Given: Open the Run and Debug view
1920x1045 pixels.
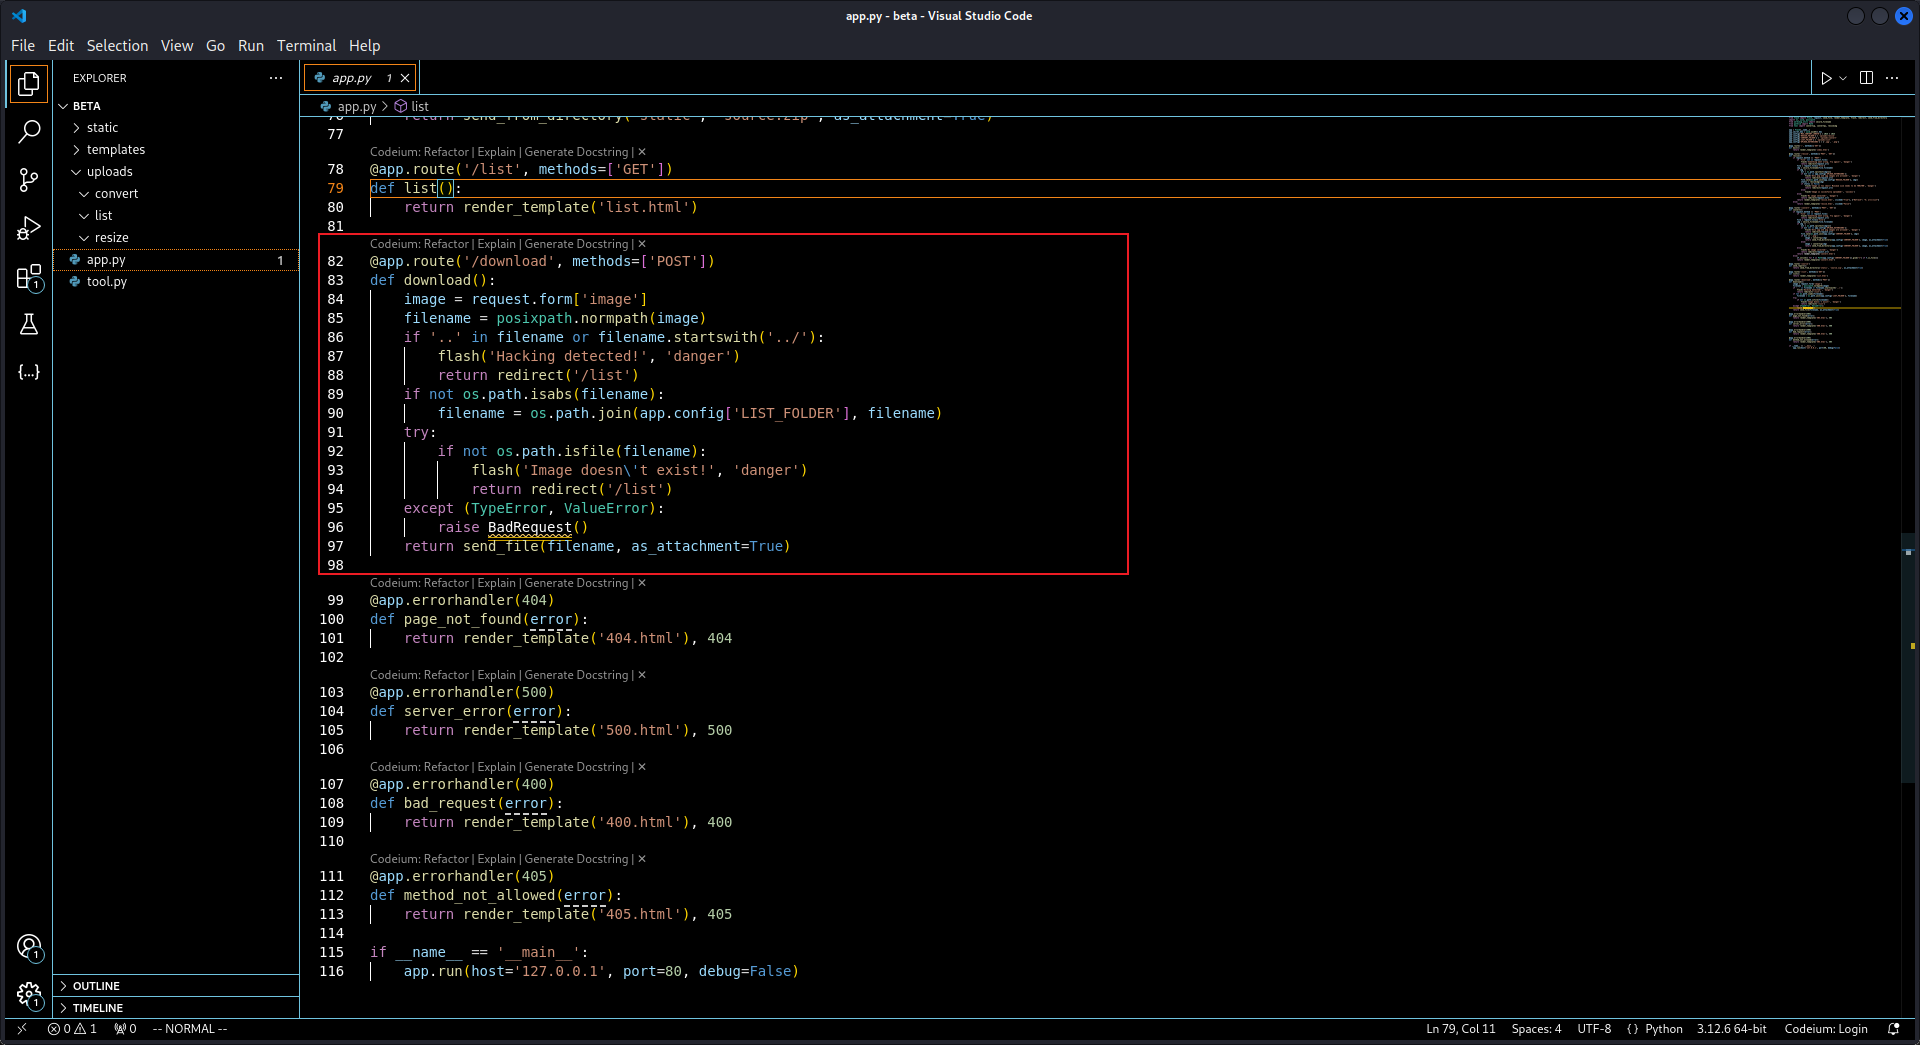Looking at the screenshot, I should coord(29,228).
